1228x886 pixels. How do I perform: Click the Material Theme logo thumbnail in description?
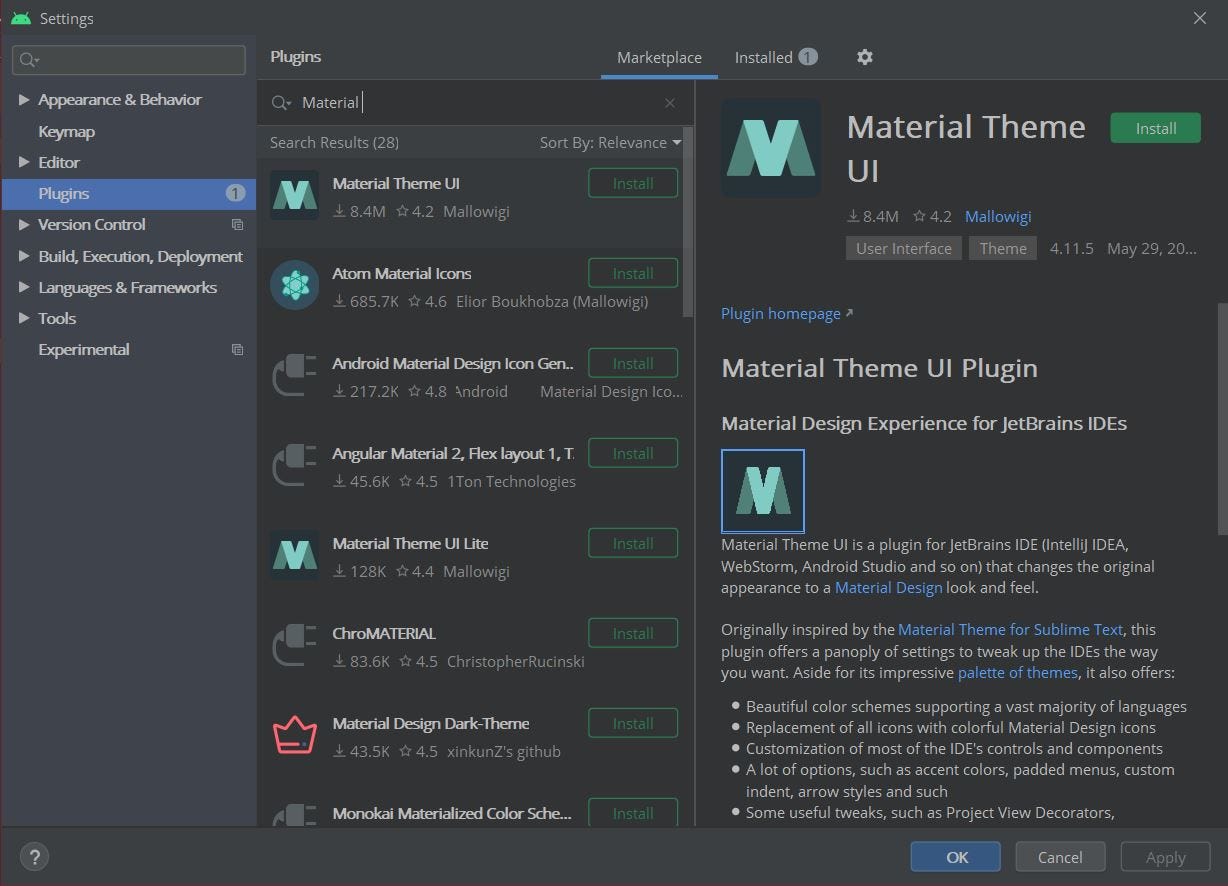click(x=763, y=491)
